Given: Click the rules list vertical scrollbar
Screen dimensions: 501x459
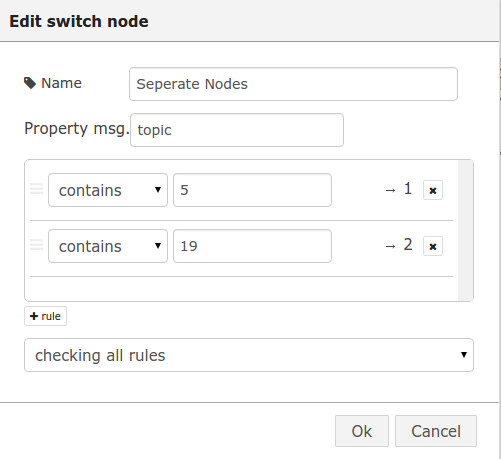Looking at the screenshot, I should point(465,230).
